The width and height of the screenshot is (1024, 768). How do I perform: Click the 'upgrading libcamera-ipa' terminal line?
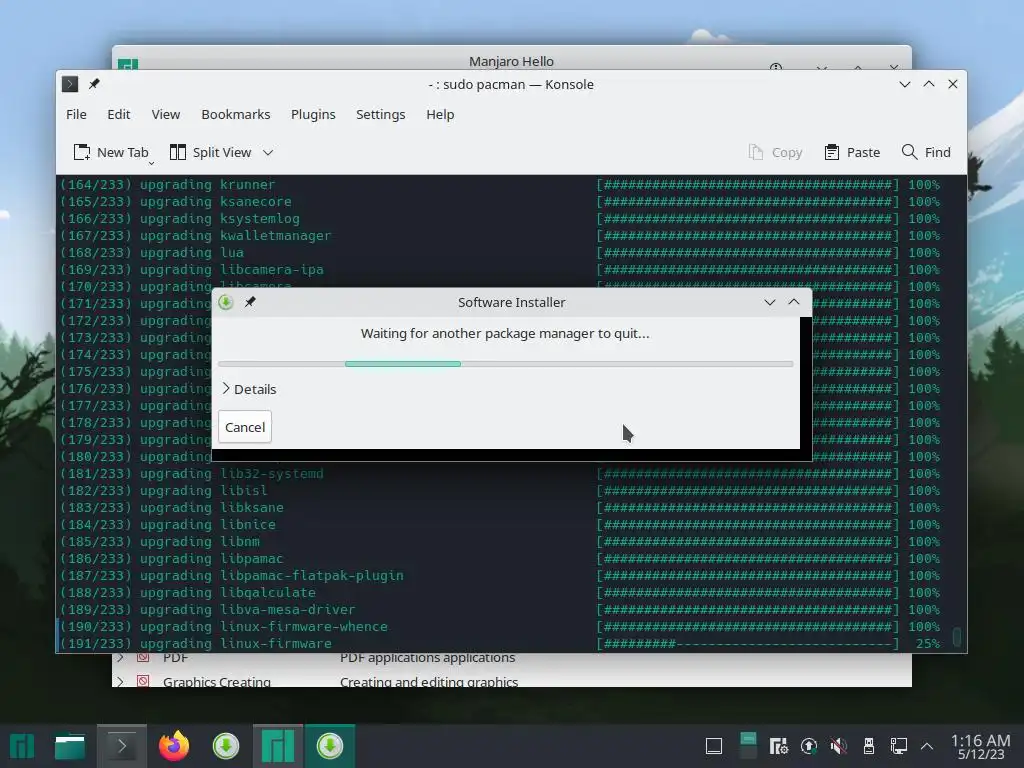click(x=500, y=270)
